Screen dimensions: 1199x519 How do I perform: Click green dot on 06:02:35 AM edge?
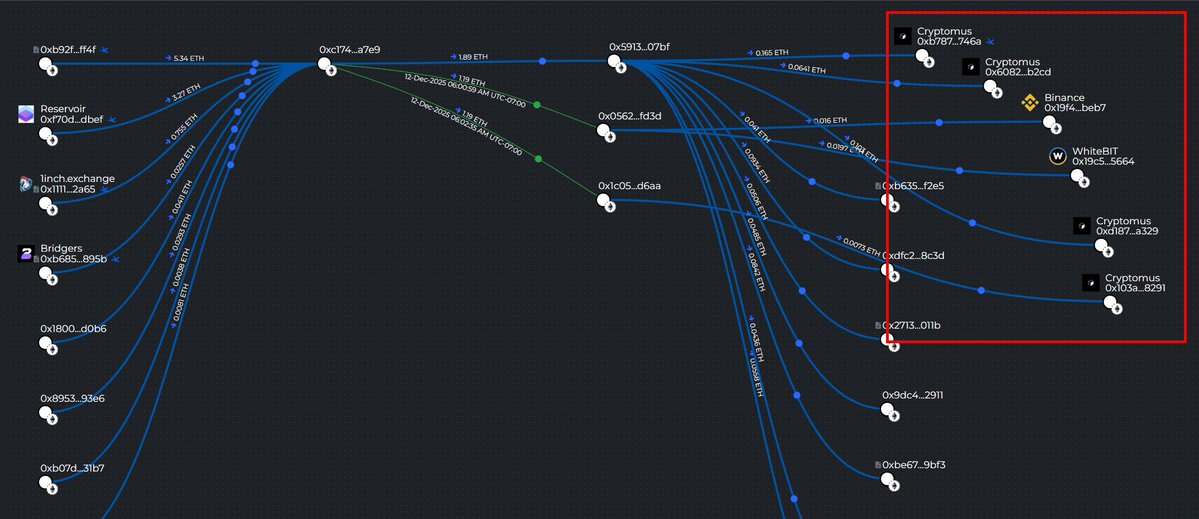pos(538,159)
